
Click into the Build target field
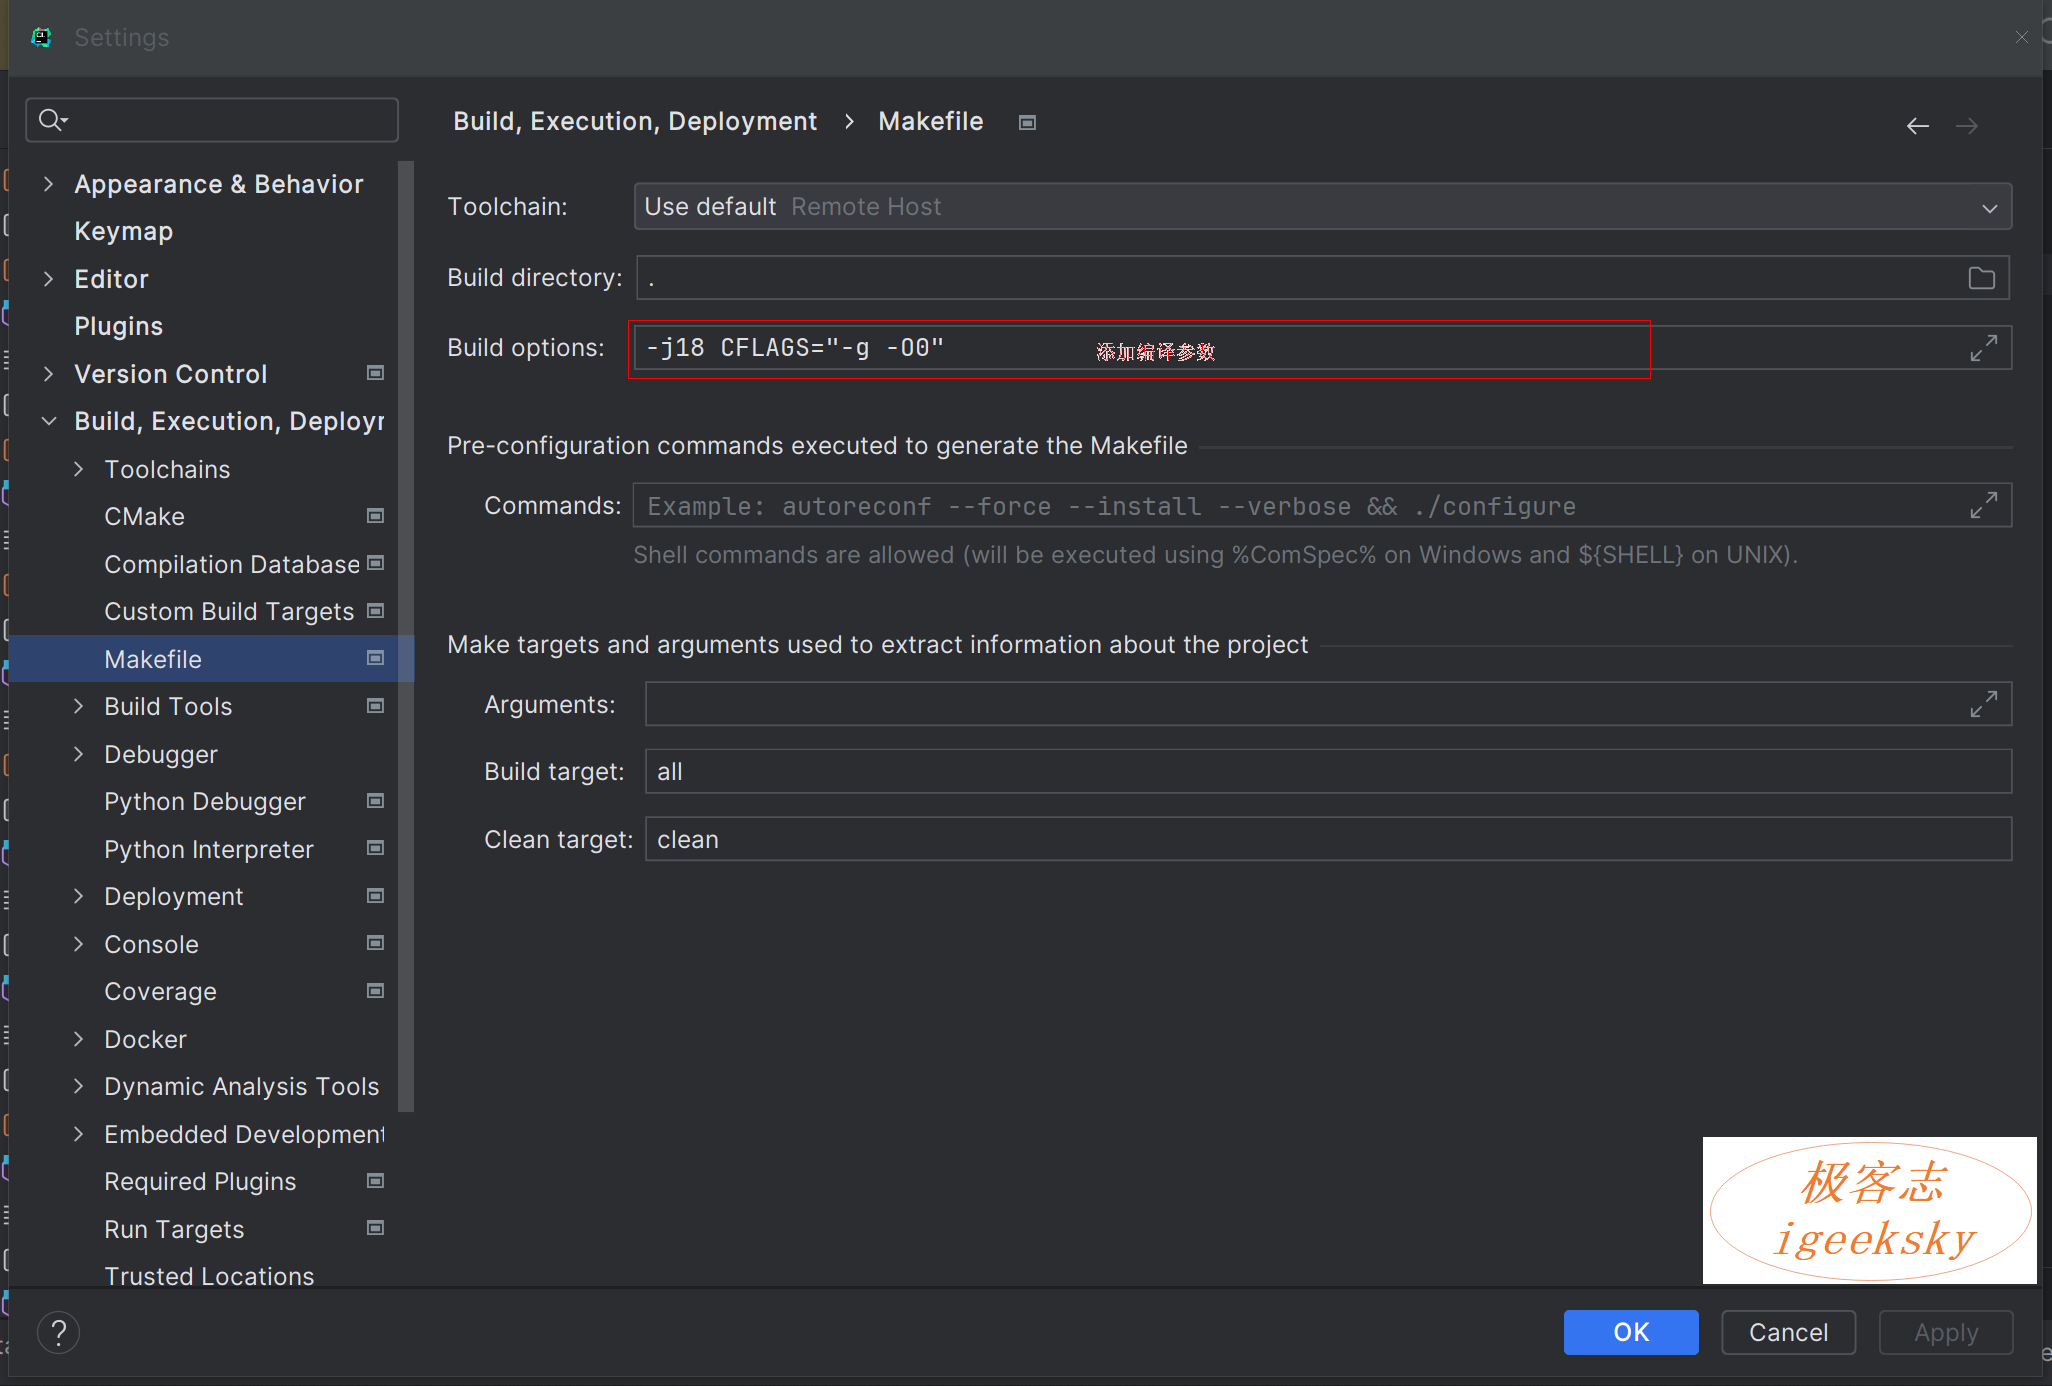(x=1327, y=772)
